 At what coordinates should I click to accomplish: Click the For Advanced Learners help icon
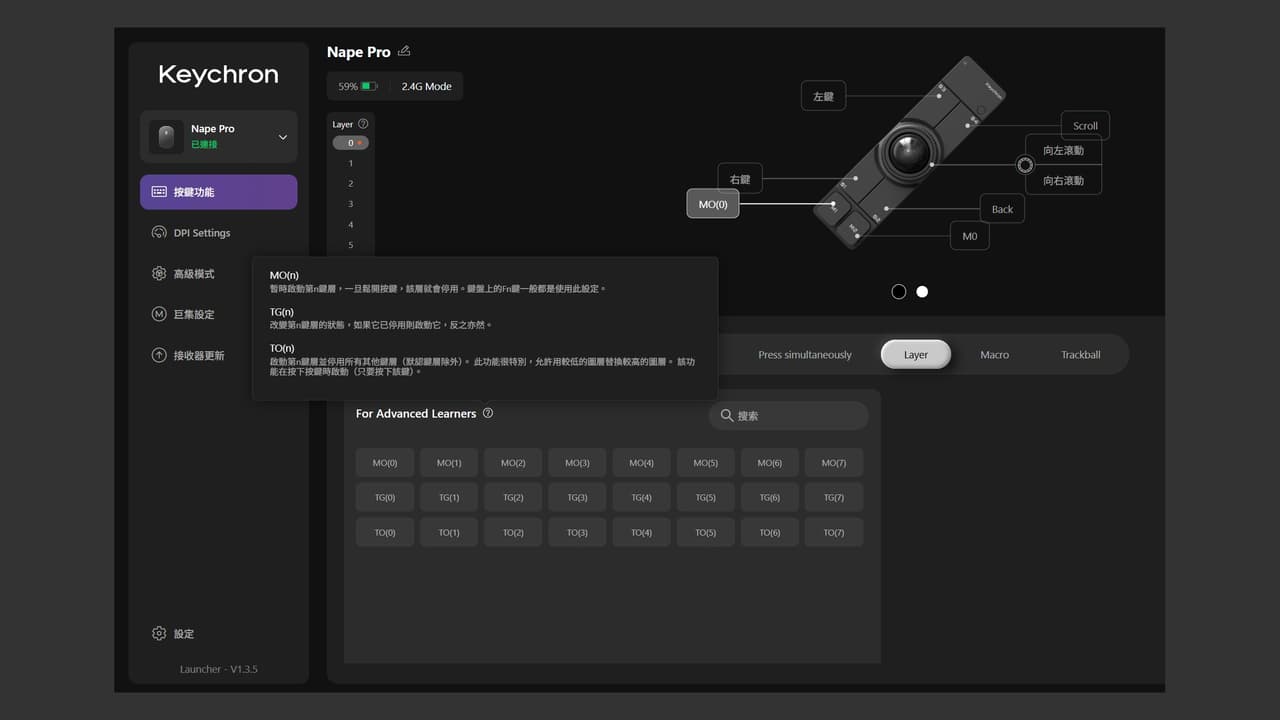(487, 413)
